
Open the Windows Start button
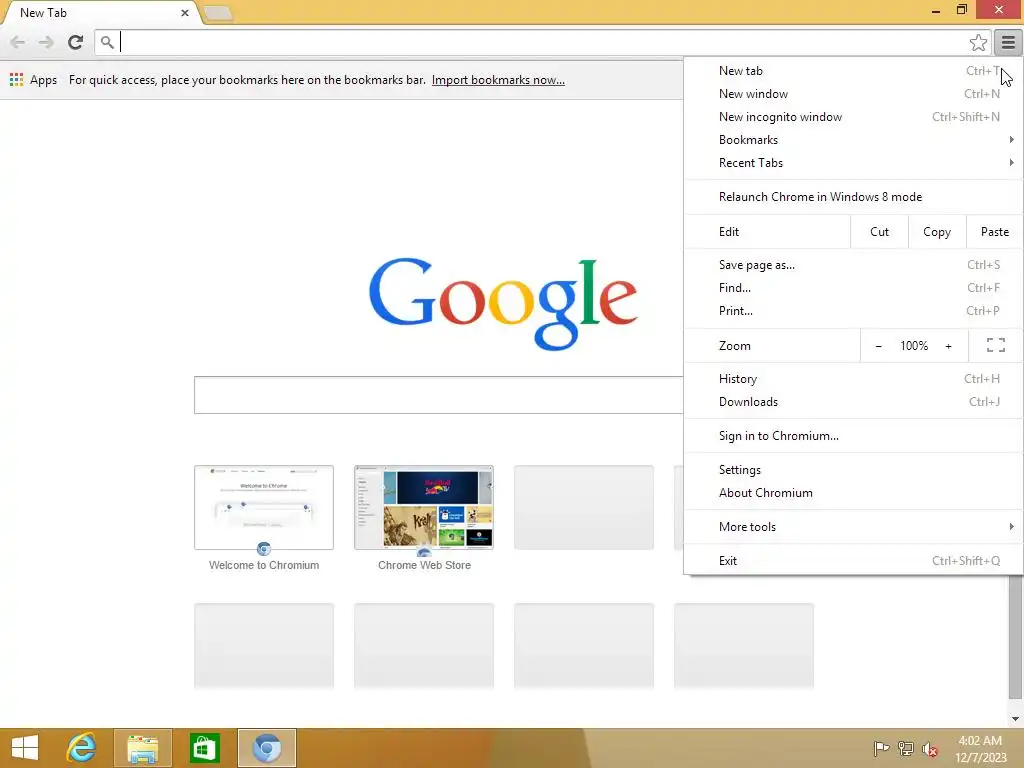(25, 748)
